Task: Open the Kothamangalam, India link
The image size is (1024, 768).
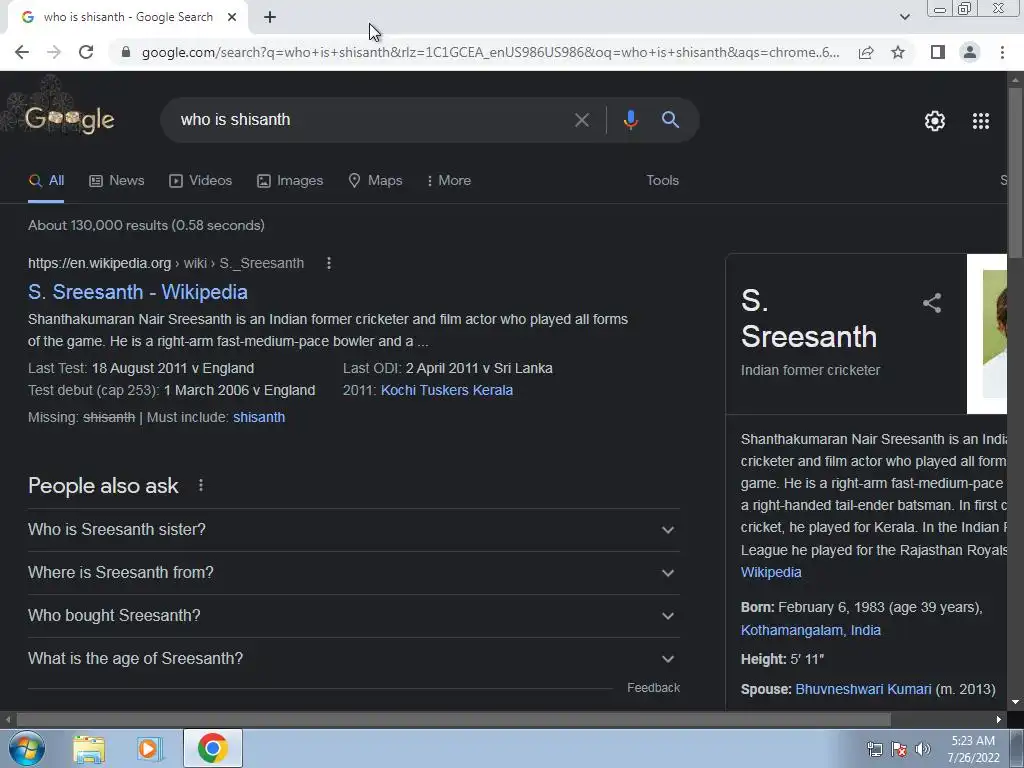Action: pyautogui.click(x=810, y=630)
